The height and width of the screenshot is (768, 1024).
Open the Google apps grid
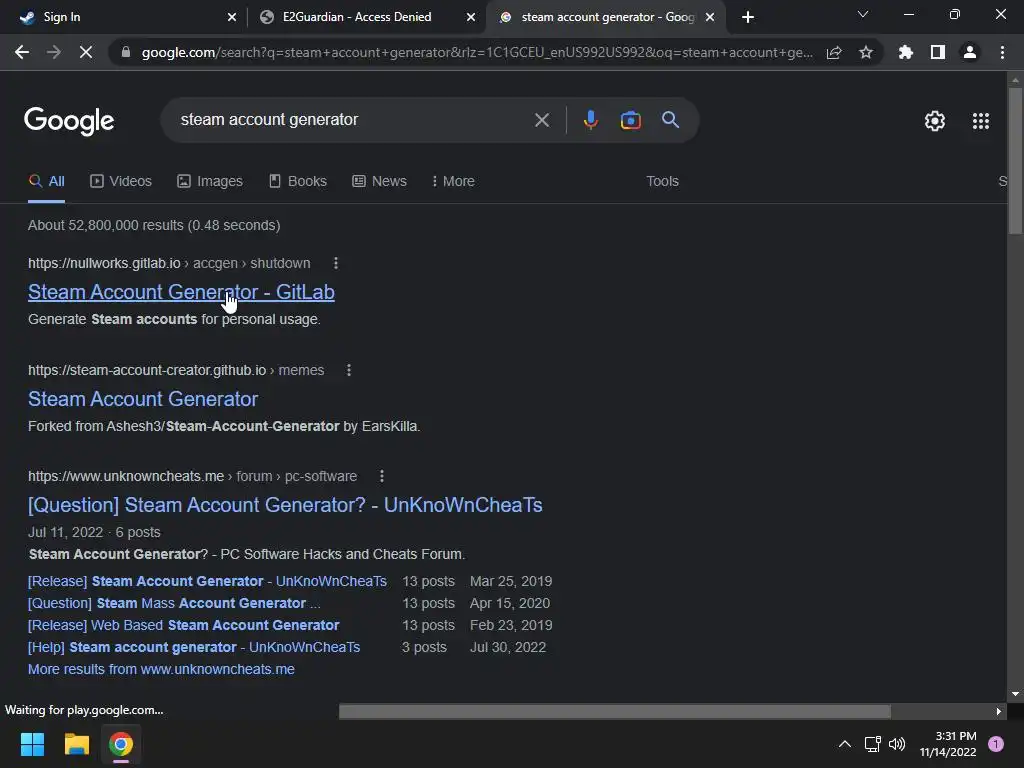tap(981, 121)
